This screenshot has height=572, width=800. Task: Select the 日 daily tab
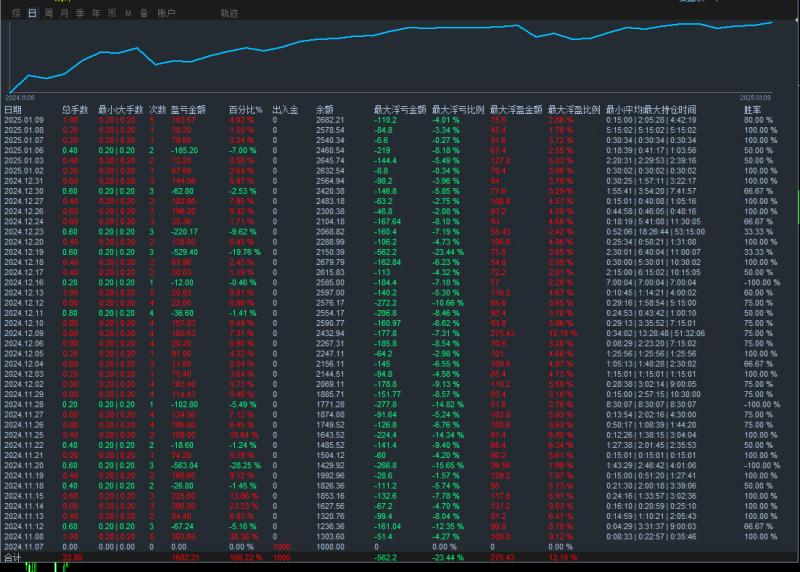(32, 14)
